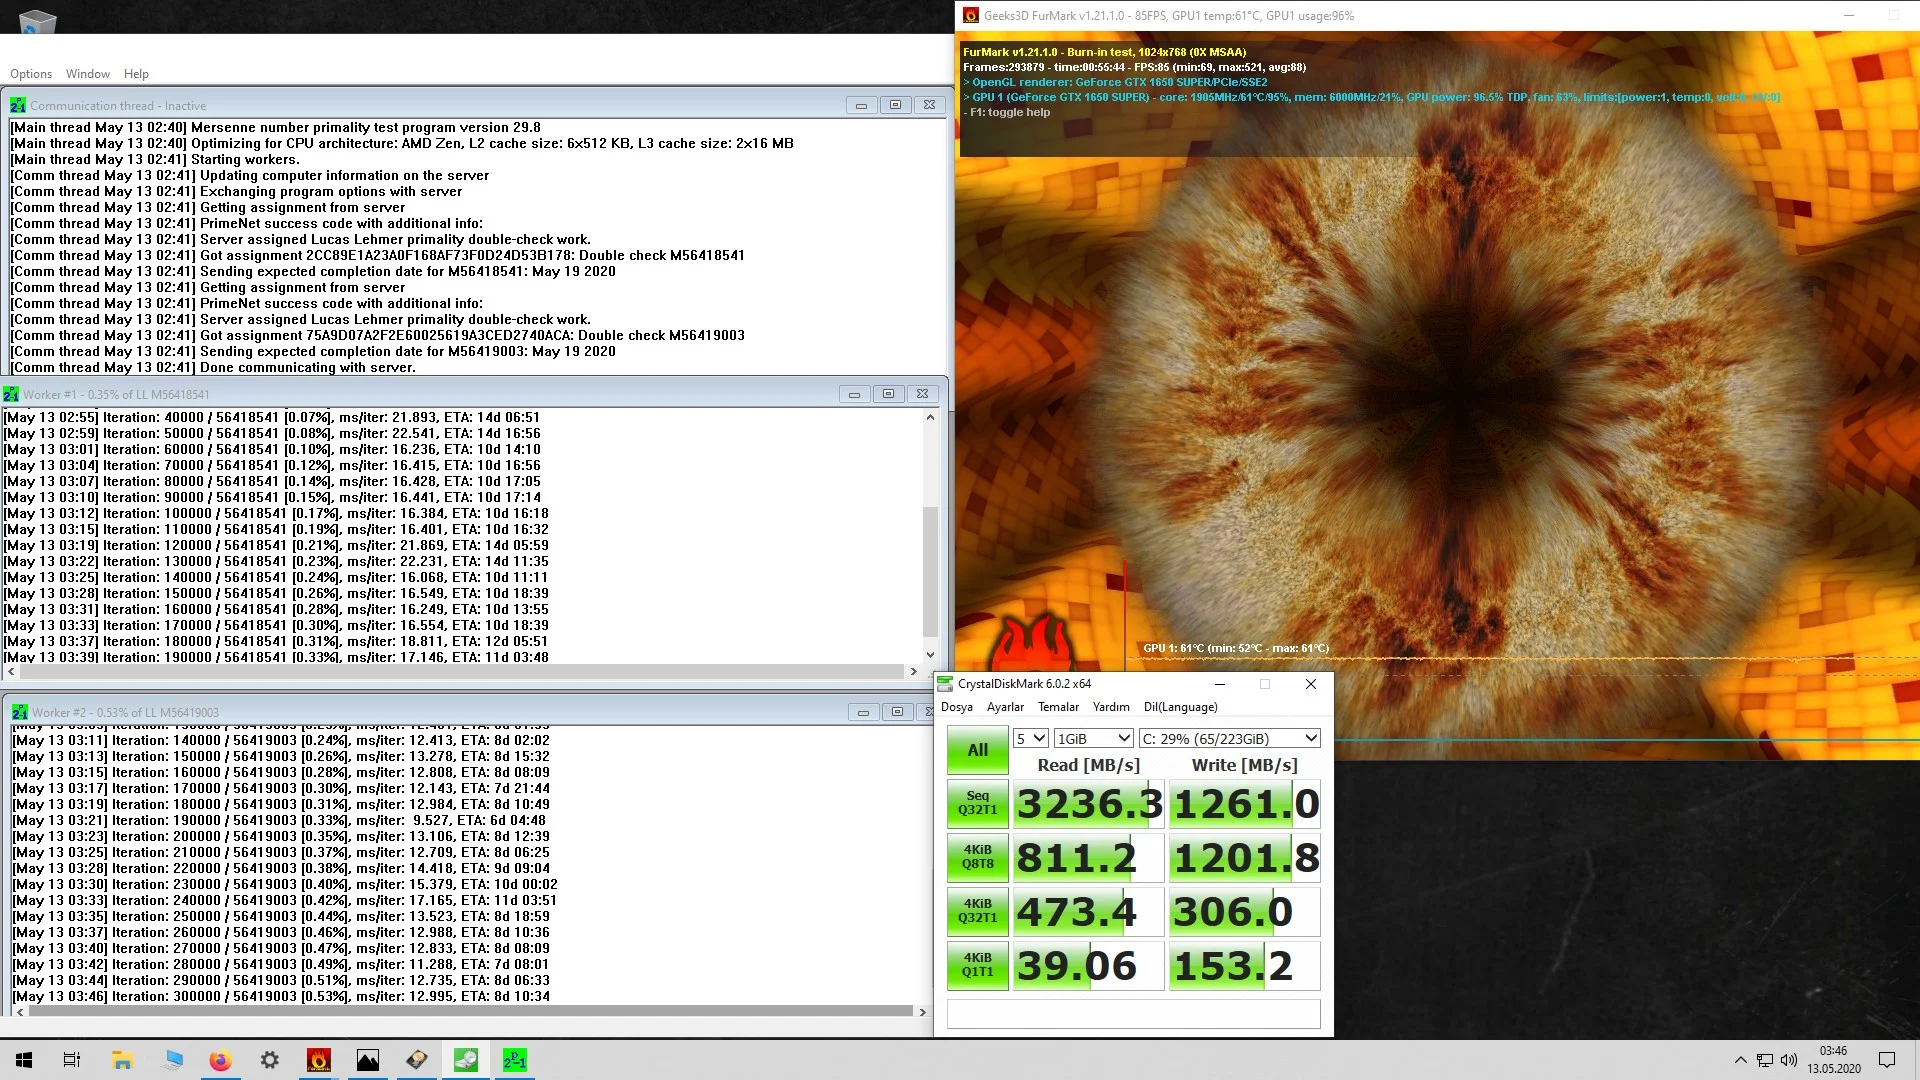1920x1080 pixels.
Task: Click the 'Done communicating with server' log line
Action: (213, 367)
